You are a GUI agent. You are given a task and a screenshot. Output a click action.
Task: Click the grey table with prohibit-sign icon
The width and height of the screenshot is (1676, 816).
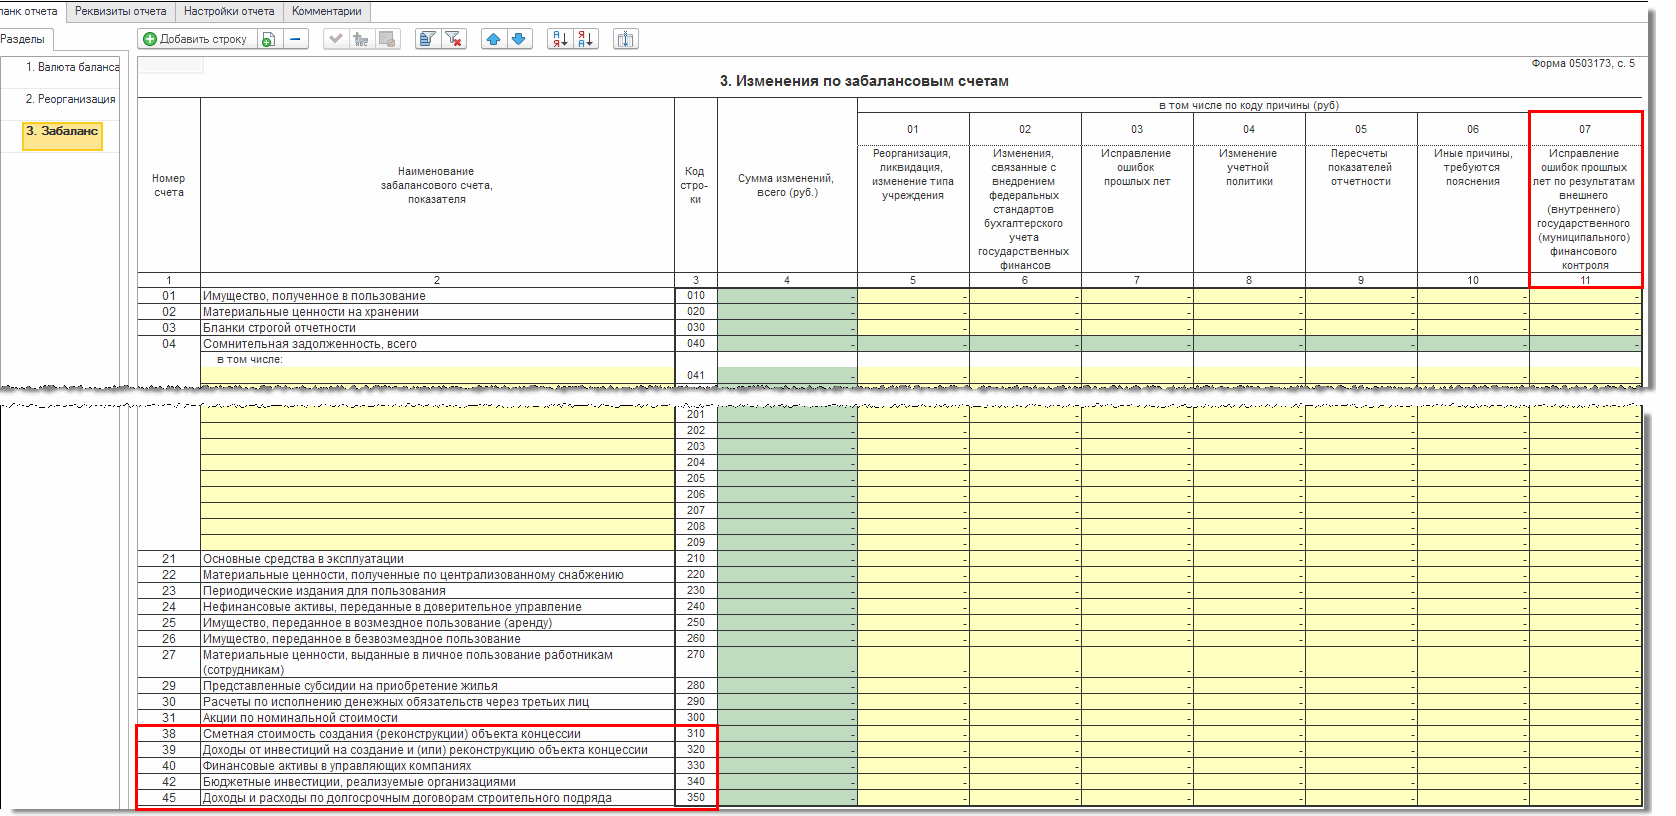coord(388,39)
